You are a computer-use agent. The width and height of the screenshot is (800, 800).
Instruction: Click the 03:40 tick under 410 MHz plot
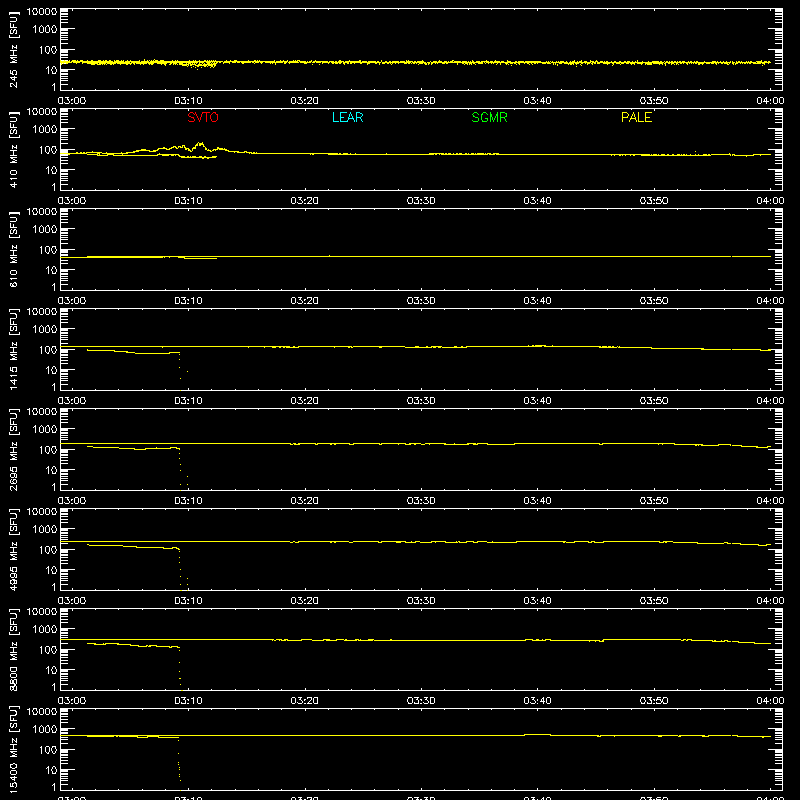(537, 201)
